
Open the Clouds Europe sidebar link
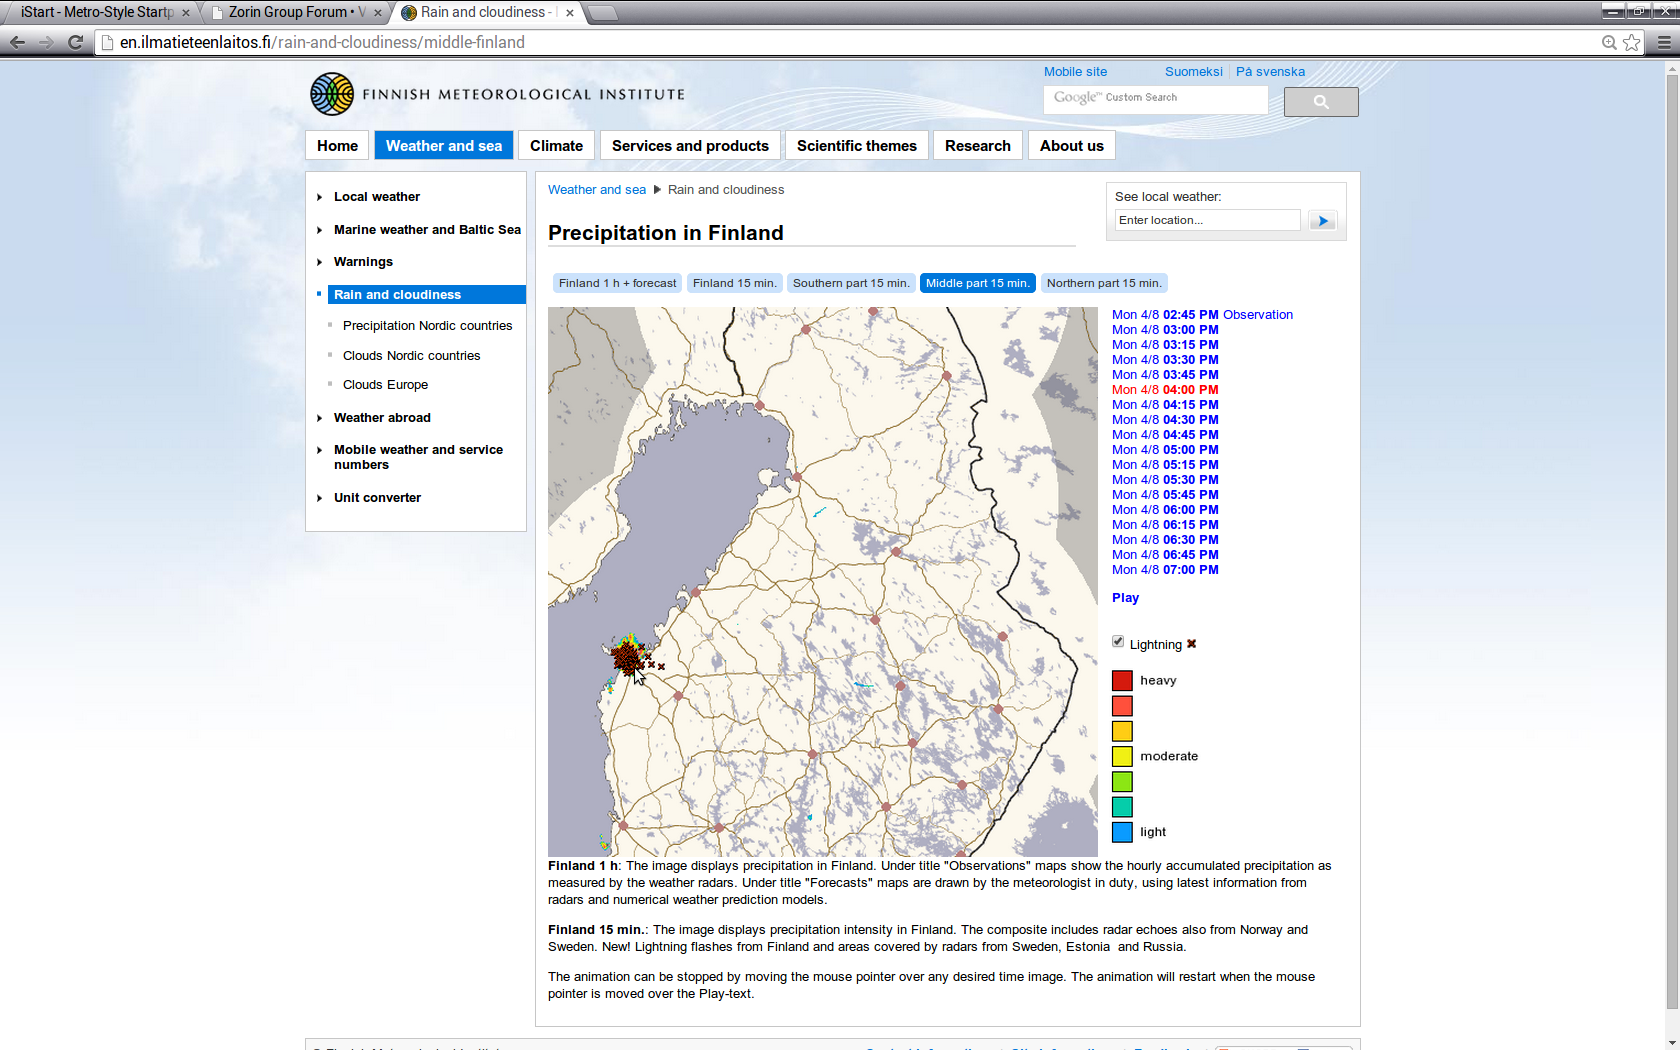click(385, 385)
